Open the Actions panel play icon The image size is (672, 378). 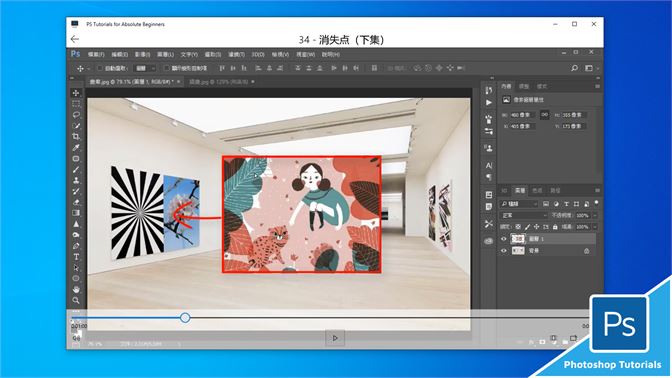pyautogui.click(x=489, y=102)
